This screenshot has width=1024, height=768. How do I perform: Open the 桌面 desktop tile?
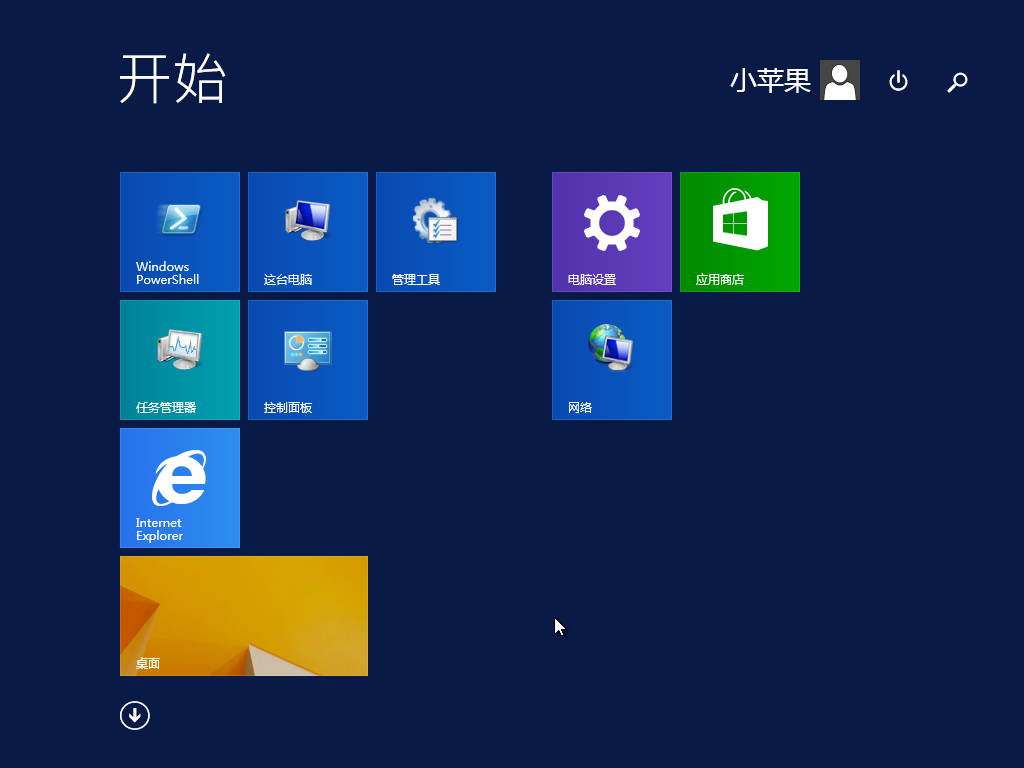(x=244, y=616)
